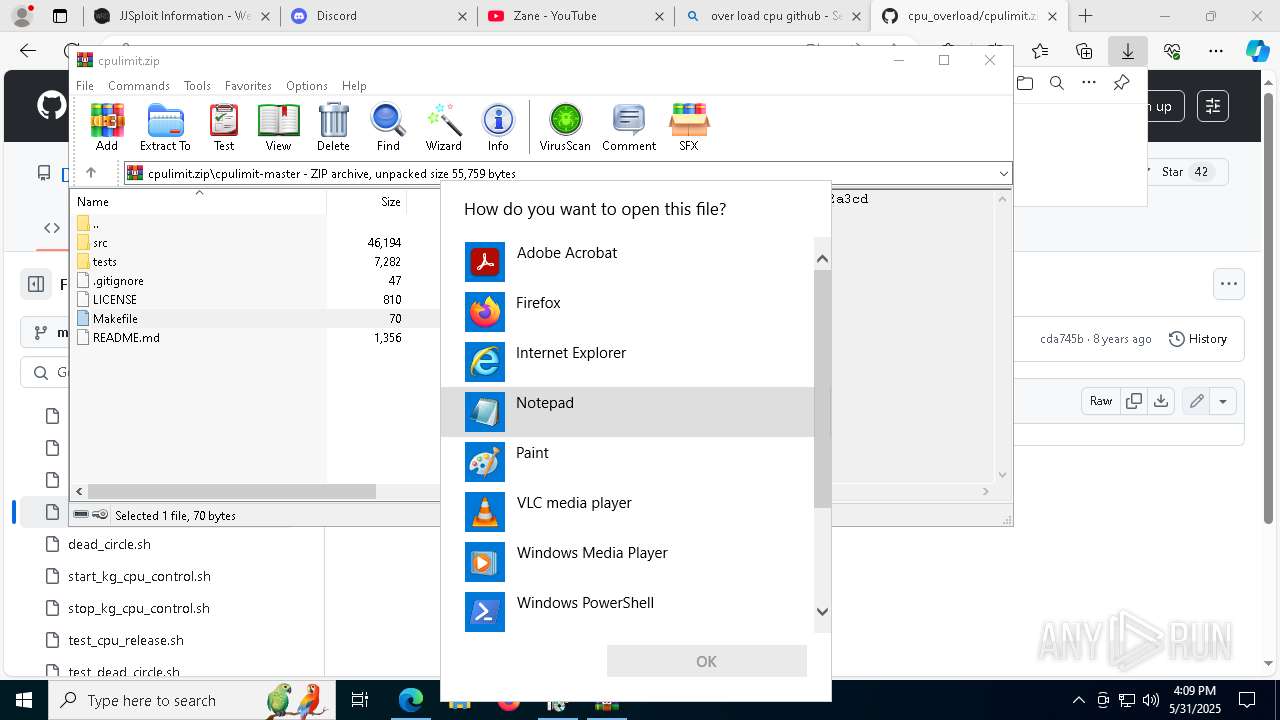
Task: Expand edit options dropdown arrow on GitHub
Action: pyautogui.click(x=1222, y=401)
